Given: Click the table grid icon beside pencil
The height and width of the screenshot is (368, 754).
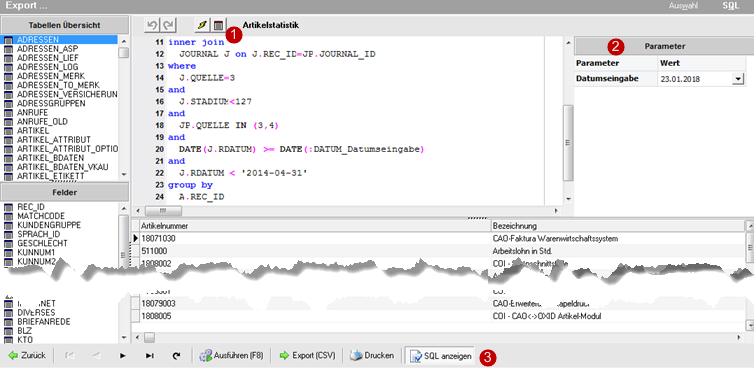Looking at the screenshot, I should tap(218, 25).
